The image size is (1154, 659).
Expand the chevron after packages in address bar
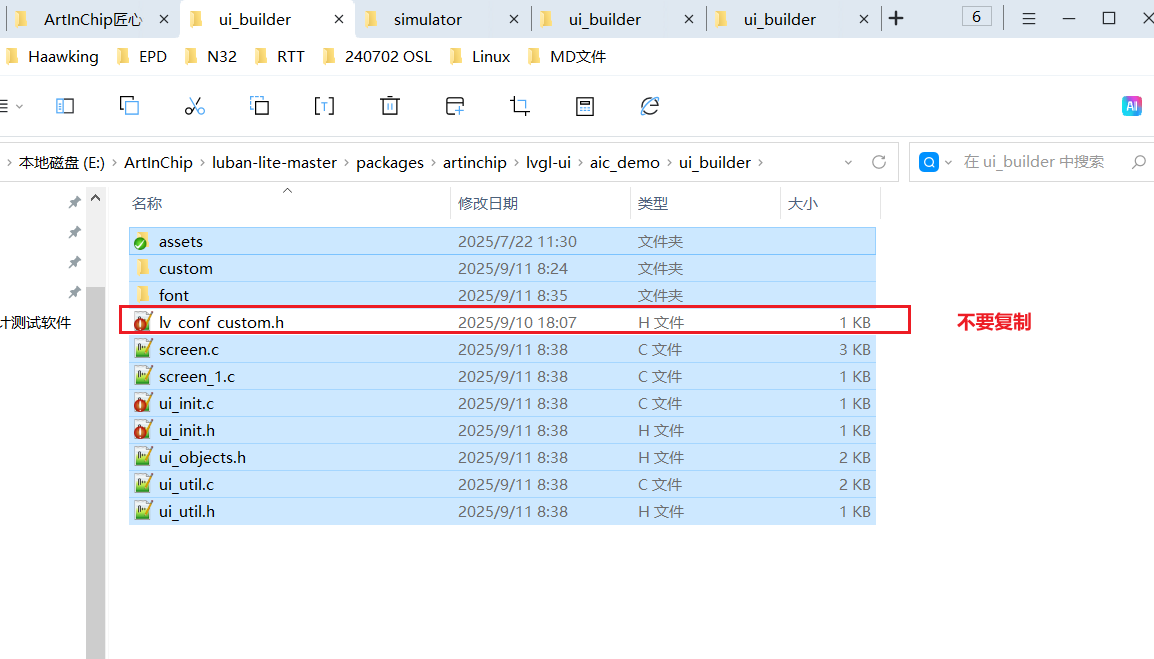pyautogui.click(x=433, y=163)
